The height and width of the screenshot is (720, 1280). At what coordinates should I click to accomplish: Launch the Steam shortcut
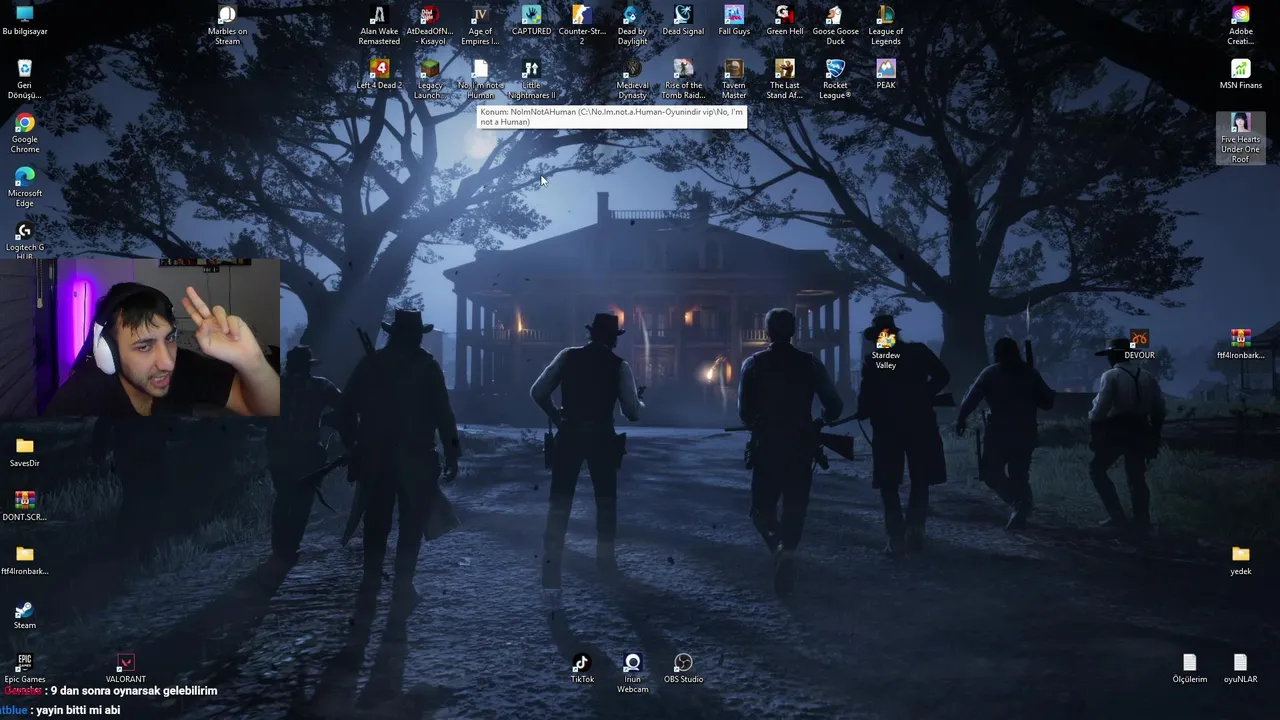pyautogui.click(x=24, y=614)
